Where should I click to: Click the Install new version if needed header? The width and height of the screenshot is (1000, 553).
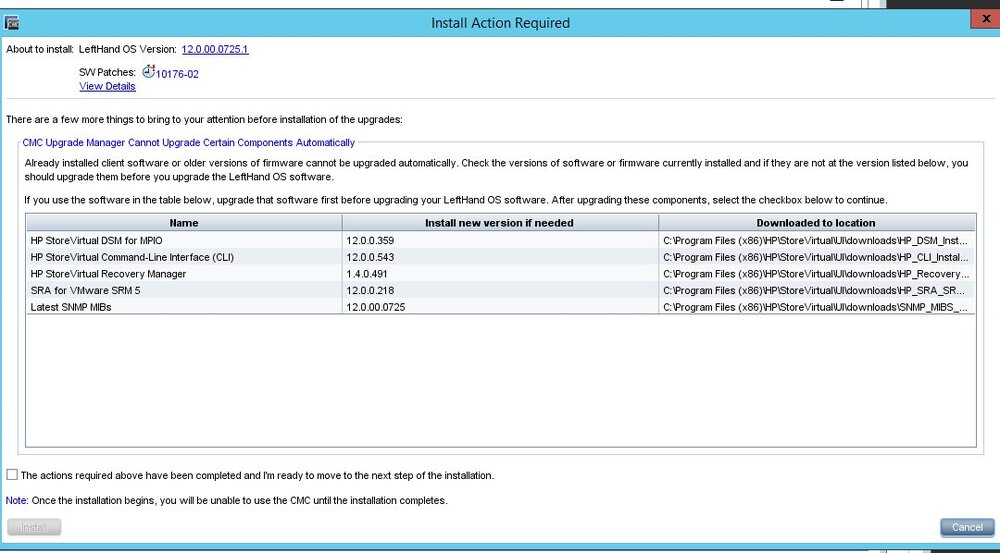pos(499,223)
